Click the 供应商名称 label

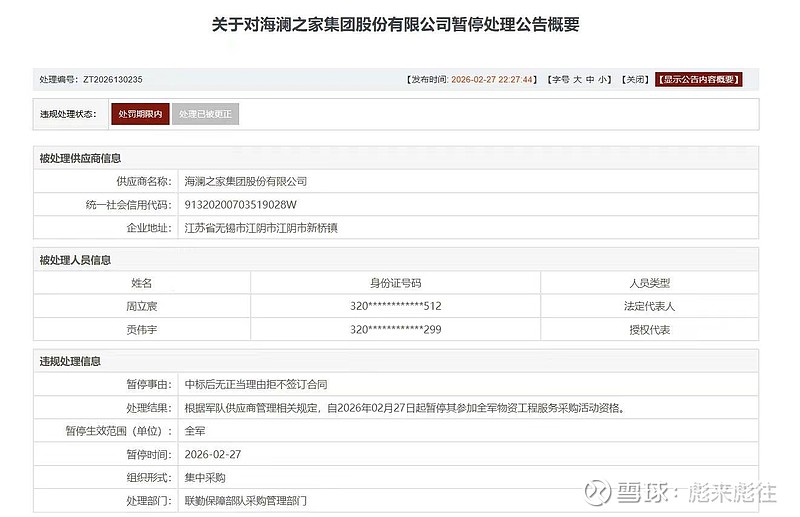pyautogui.click(x=144, y=181)
